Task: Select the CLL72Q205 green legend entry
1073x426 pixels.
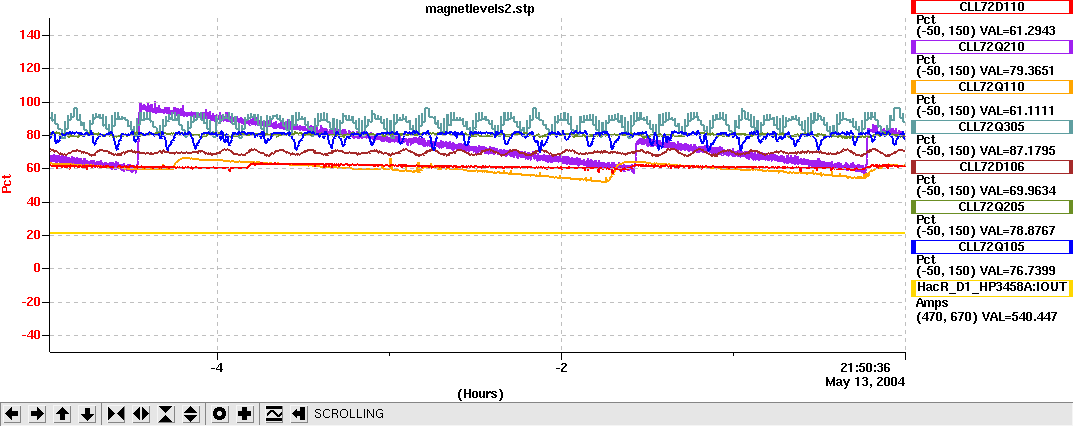Action: (x=991, y=207)
